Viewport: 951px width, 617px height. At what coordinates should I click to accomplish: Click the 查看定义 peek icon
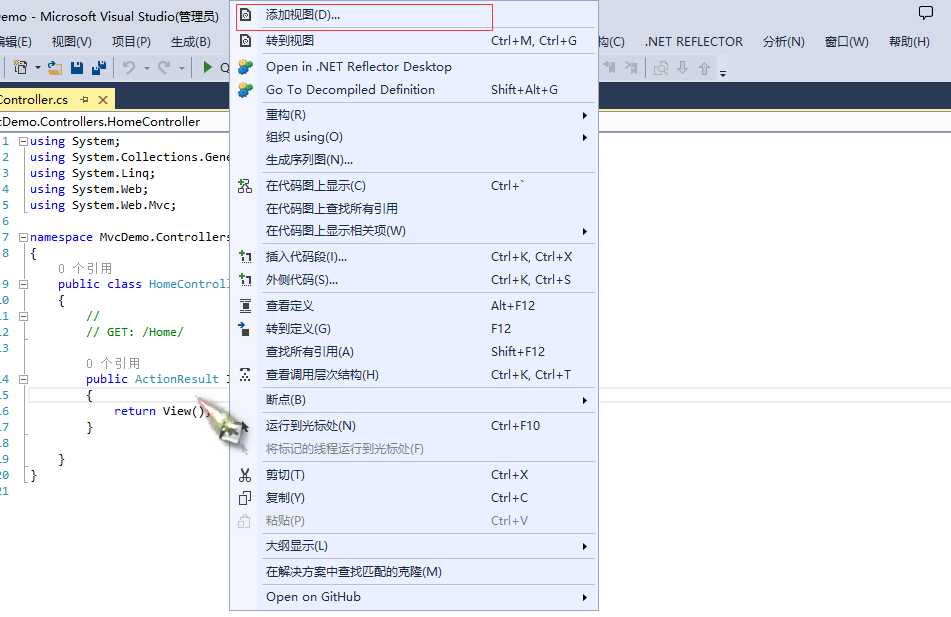(245, 306)
